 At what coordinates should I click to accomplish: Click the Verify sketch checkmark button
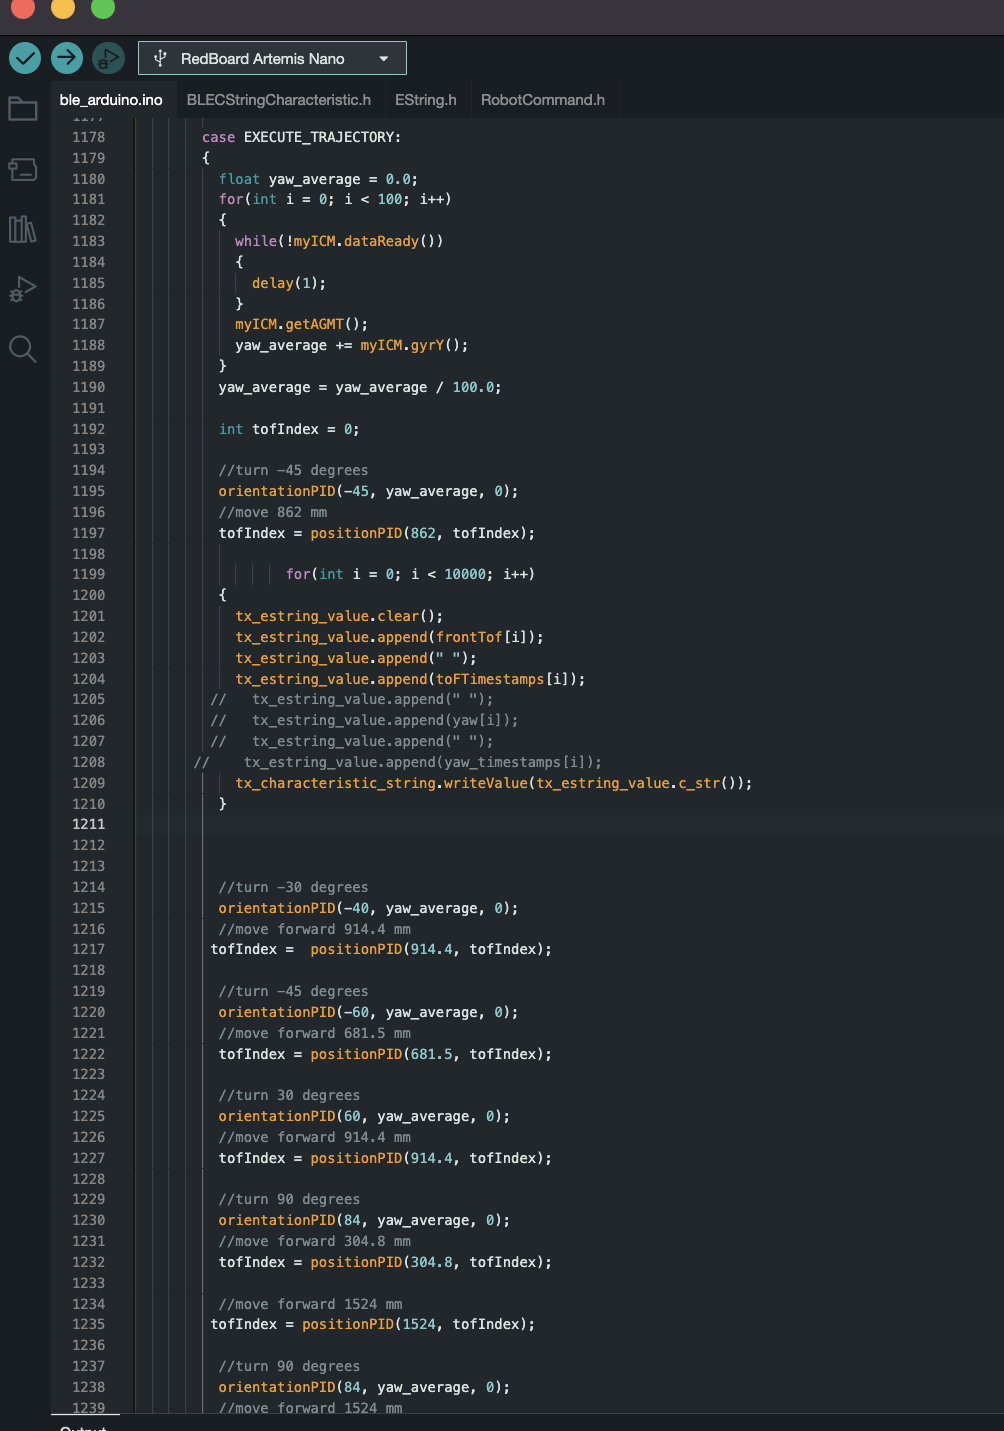25,58
